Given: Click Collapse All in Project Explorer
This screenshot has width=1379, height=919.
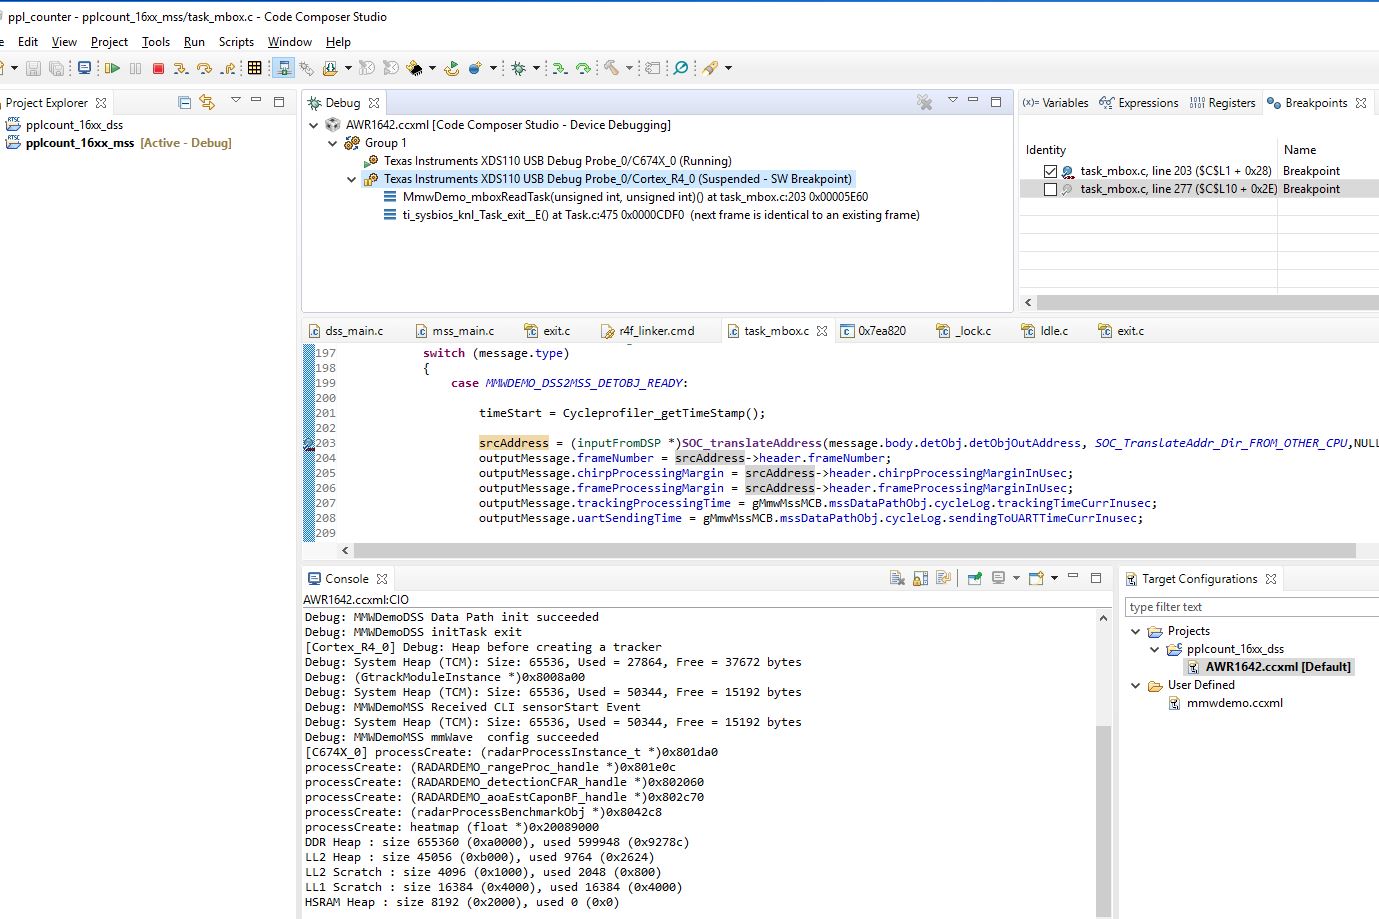Looking at the screenshot, I should tap(184, 102).
